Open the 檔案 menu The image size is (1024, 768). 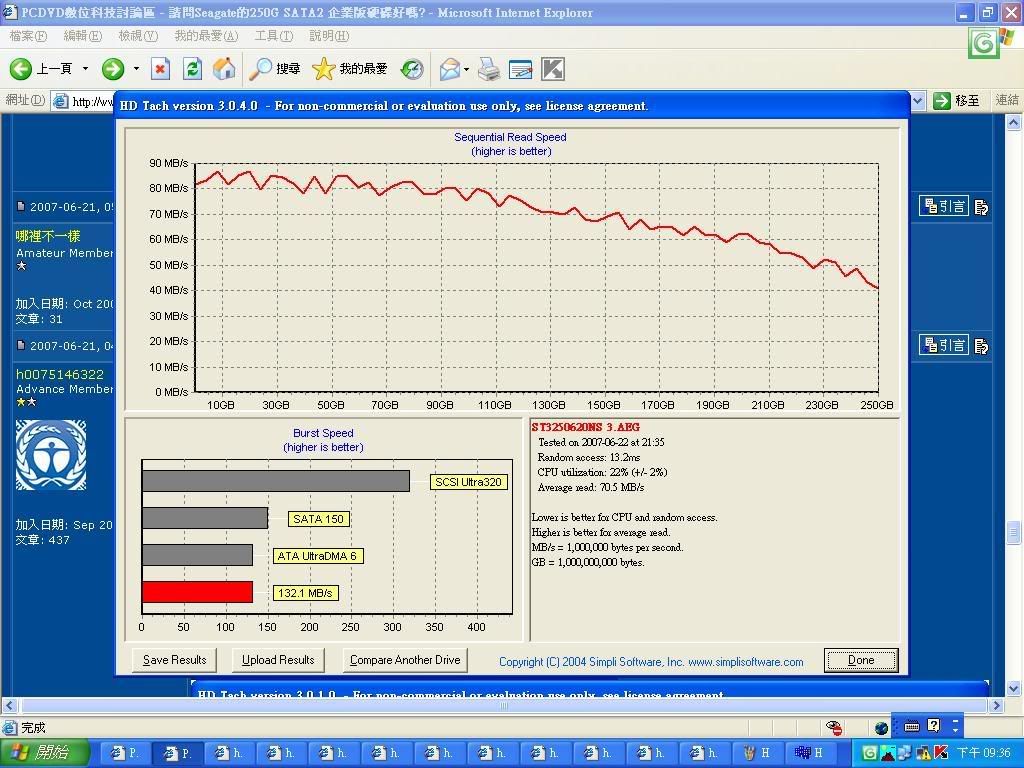28,36
